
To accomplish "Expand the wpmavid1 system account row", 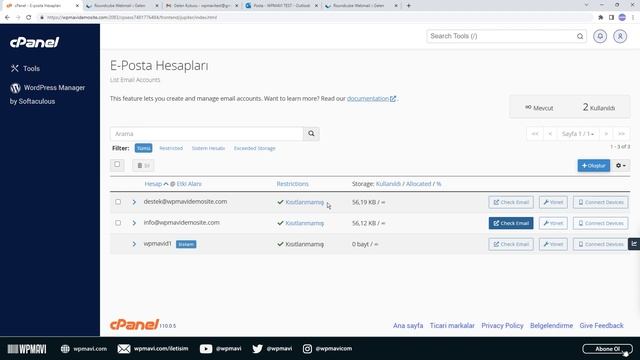I will click(x=134, y=244).
